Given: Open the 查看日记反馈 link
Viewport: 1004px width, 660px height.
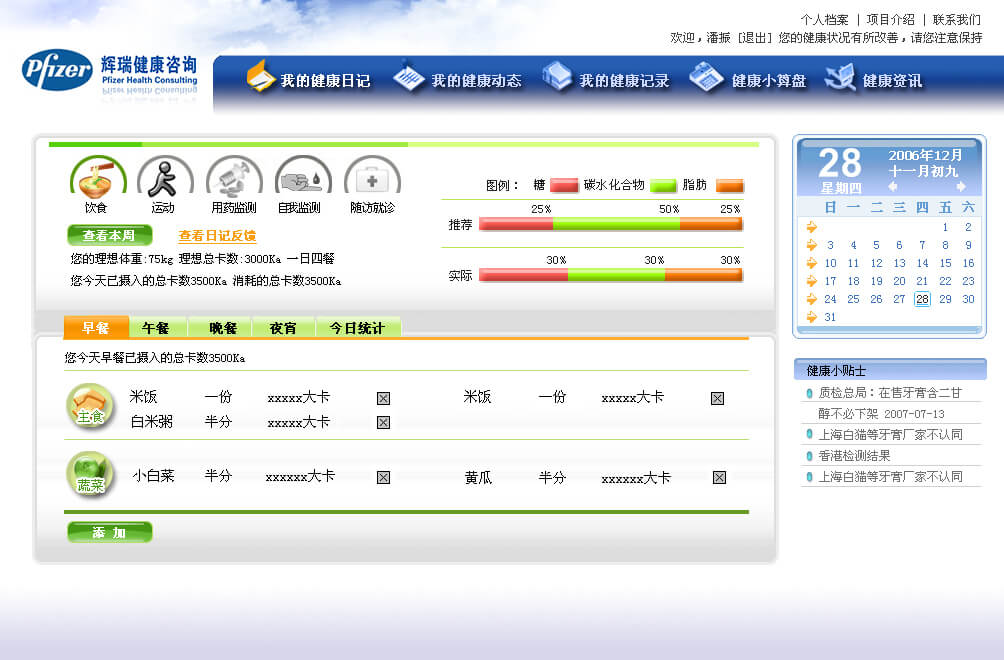Looking at the screenshot, I should 217,236.
